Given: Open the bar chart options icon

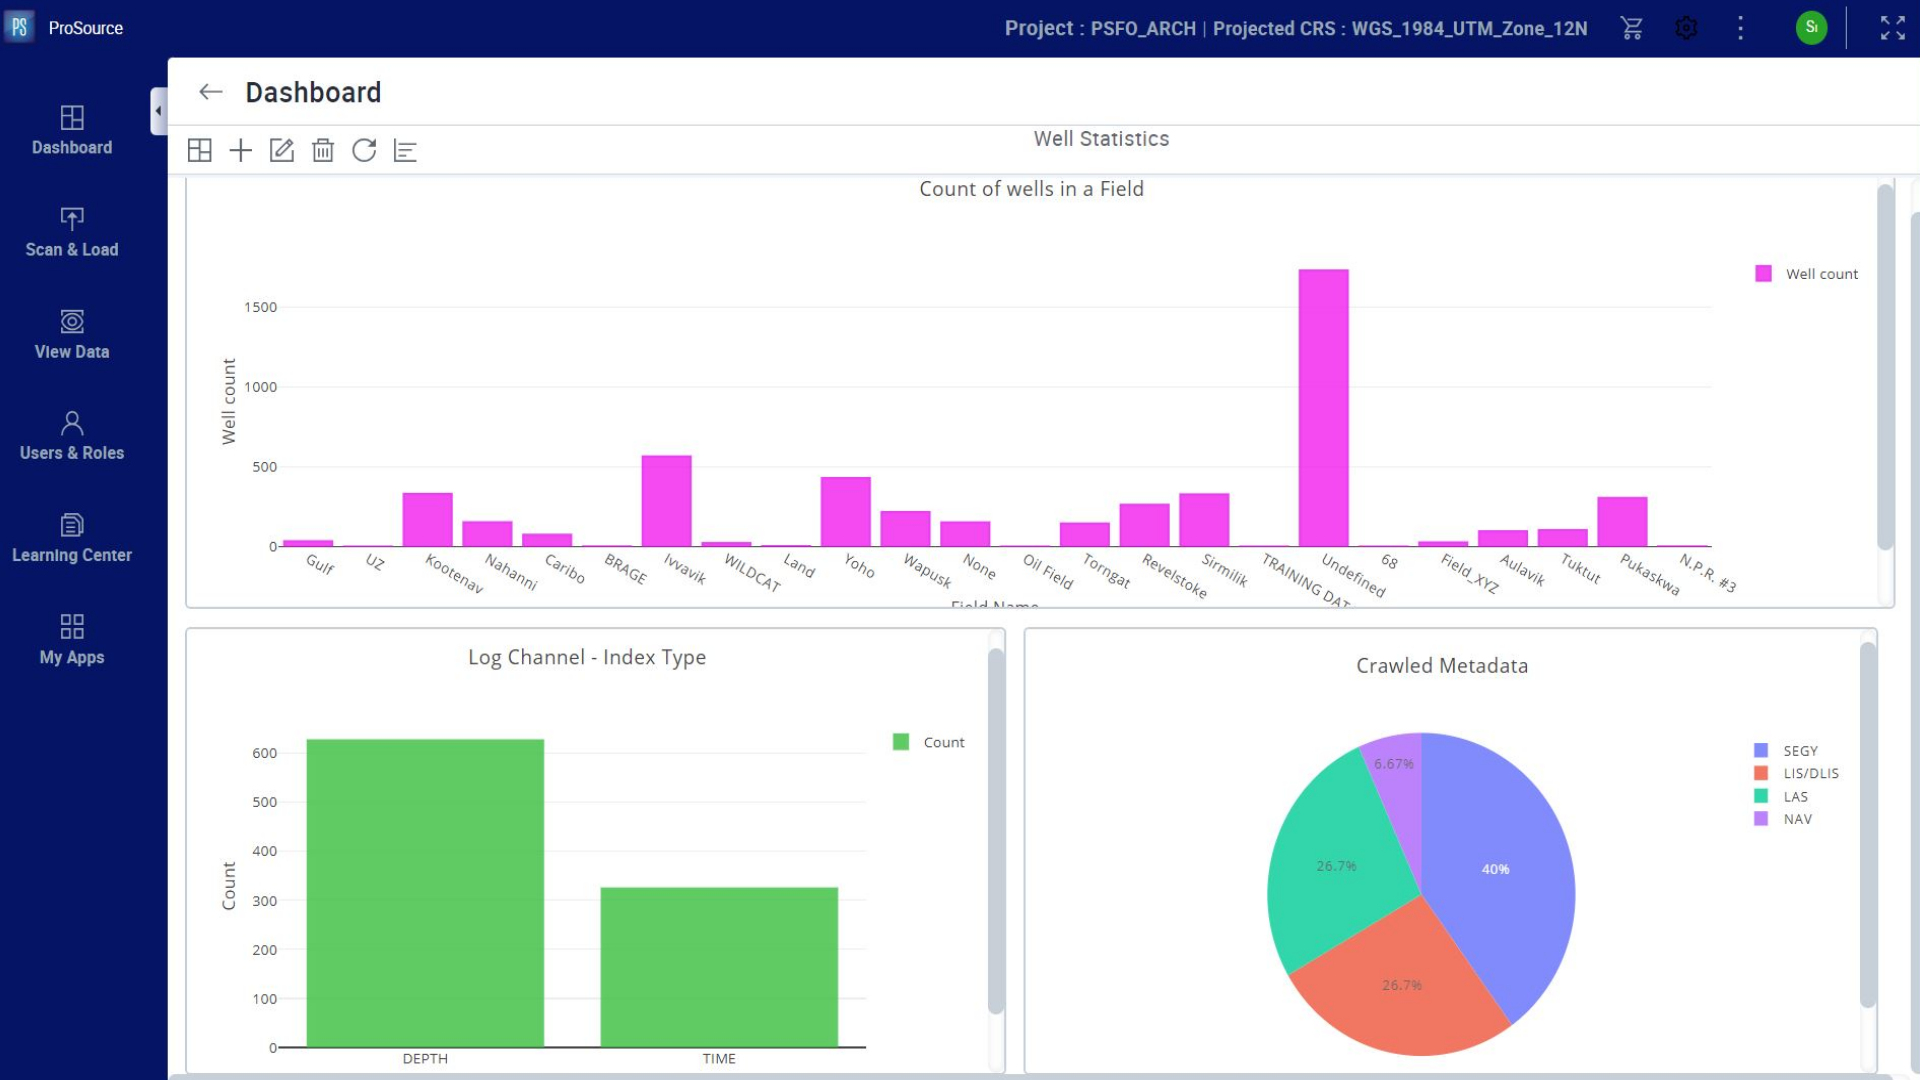Looking at the screenshot, I should tap(405, 150).
